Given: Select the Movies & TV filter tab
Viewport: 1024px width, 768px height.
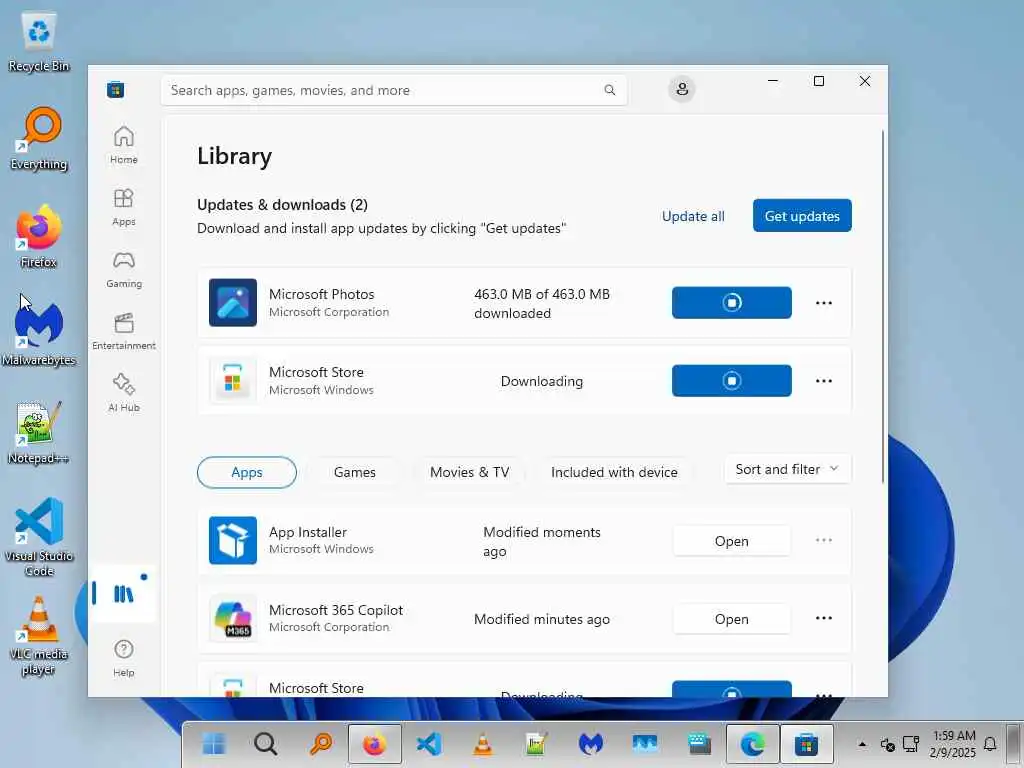Looking at the screenshot, I should point(470,472).
